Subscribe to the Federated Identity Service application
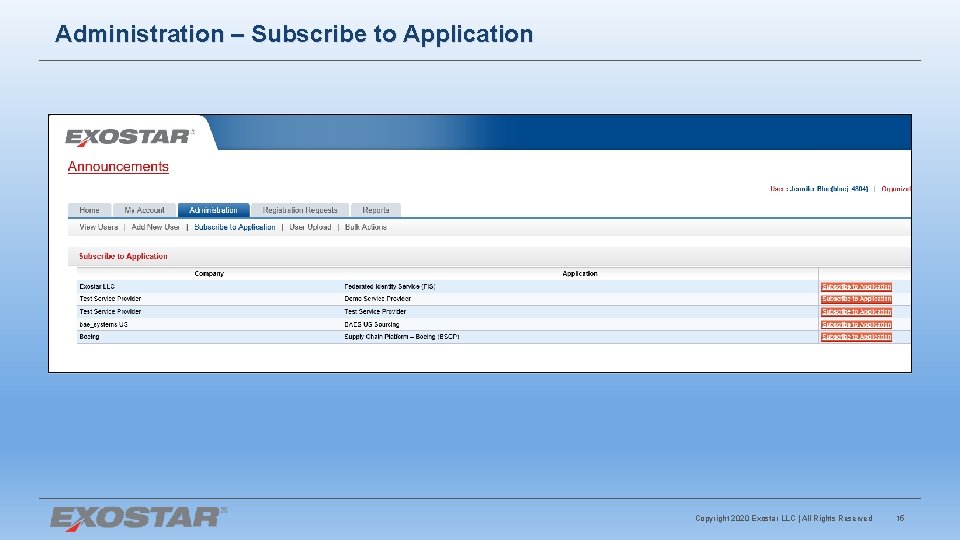Image resolution: width=960 pixels, height=540 pixels. 856,287
